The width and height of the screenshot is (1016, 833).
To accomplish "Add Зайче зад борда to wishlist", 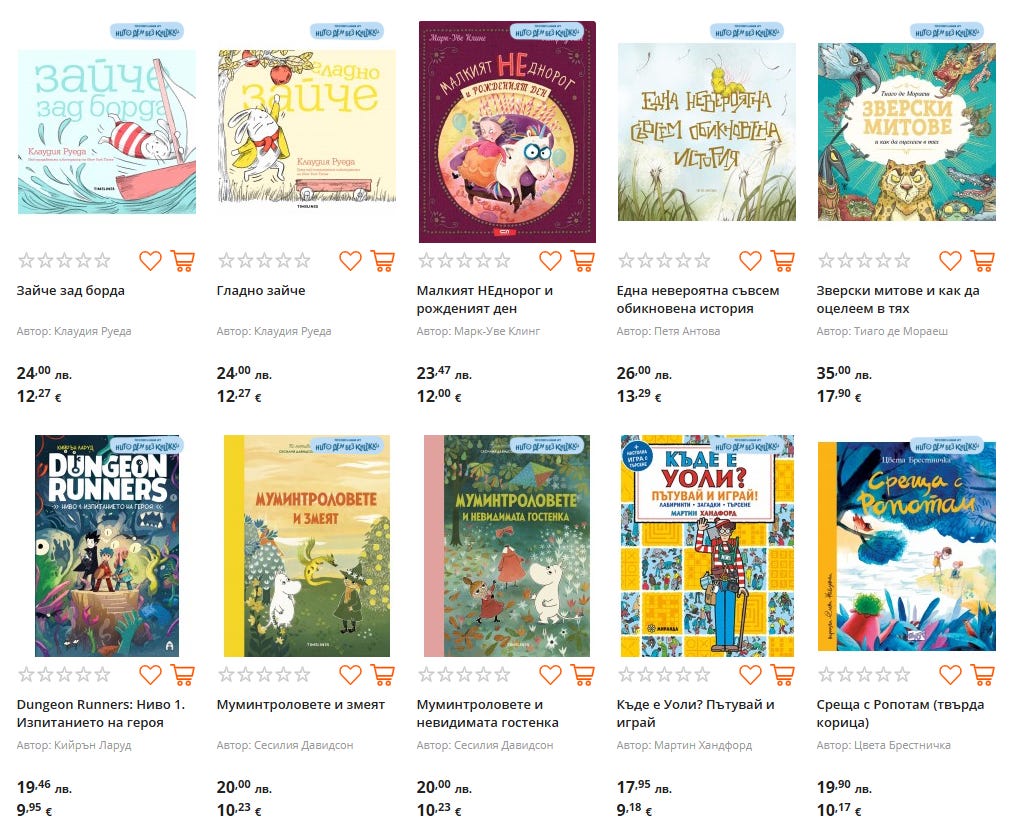I will 150,260.
